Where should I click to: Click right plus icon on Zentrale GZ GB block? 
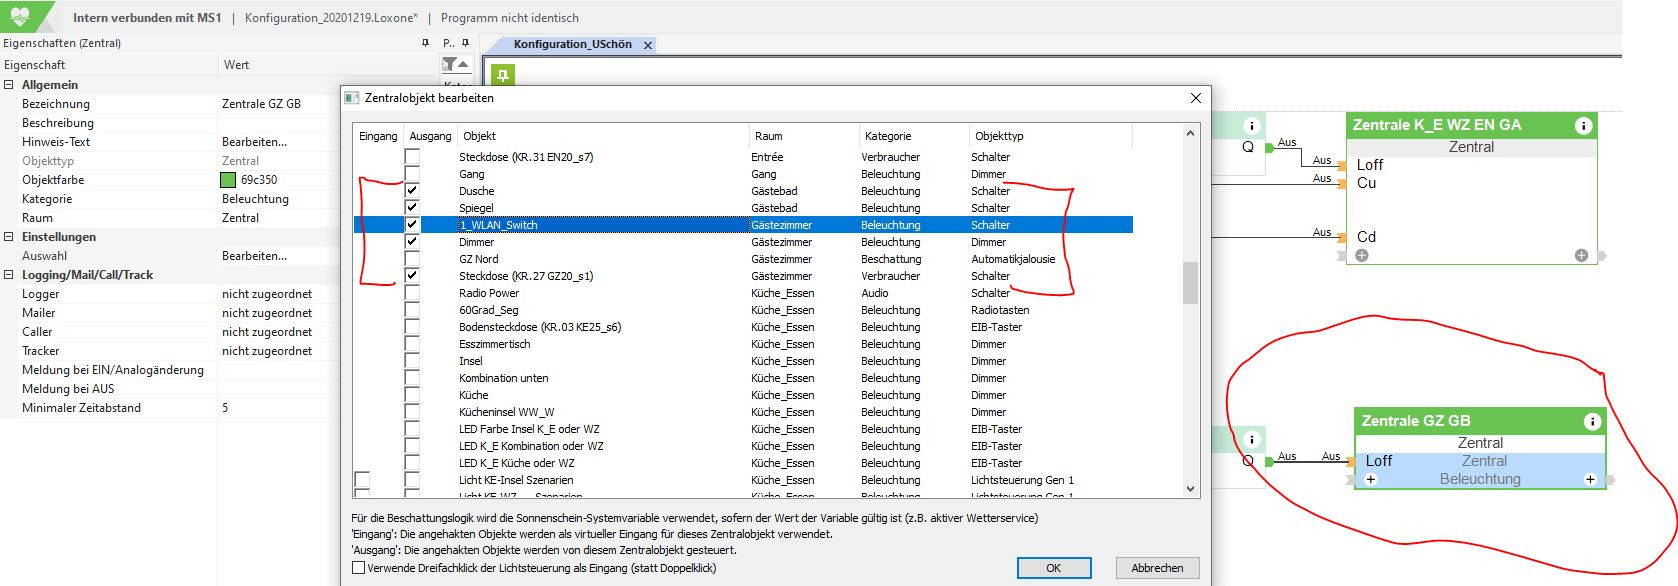click(x=1590, y=479)
